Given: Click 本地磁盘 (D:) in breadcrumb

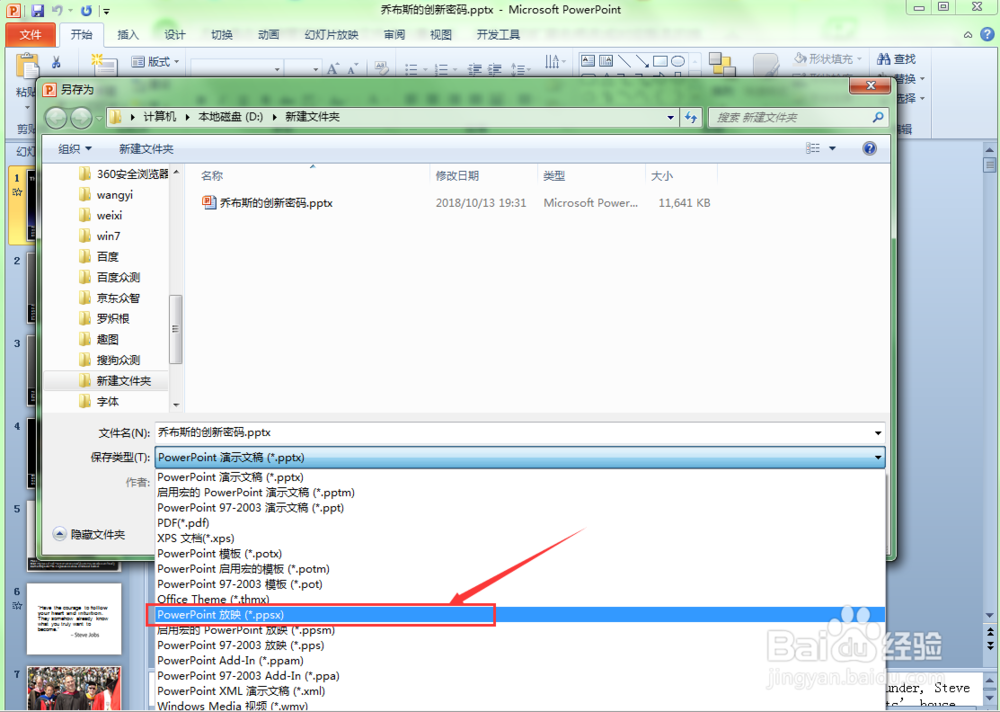Looking at the screenshot, I should pyautogui.click(x=230, y=117).
